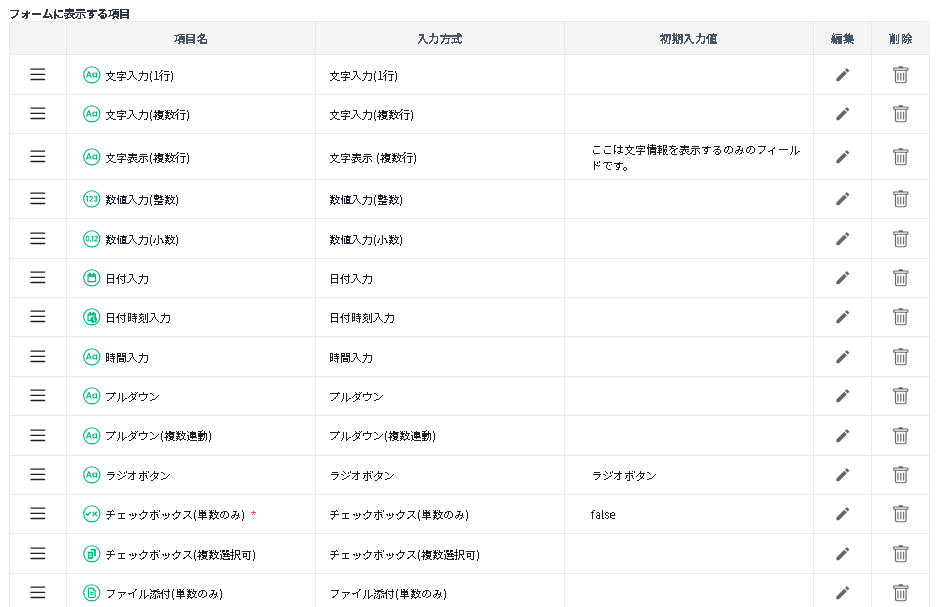The width and height of the screenshot is (936, 607).
Task: Click the 項目名 column header
Action: pyautogui.click(x=190, y=39)
